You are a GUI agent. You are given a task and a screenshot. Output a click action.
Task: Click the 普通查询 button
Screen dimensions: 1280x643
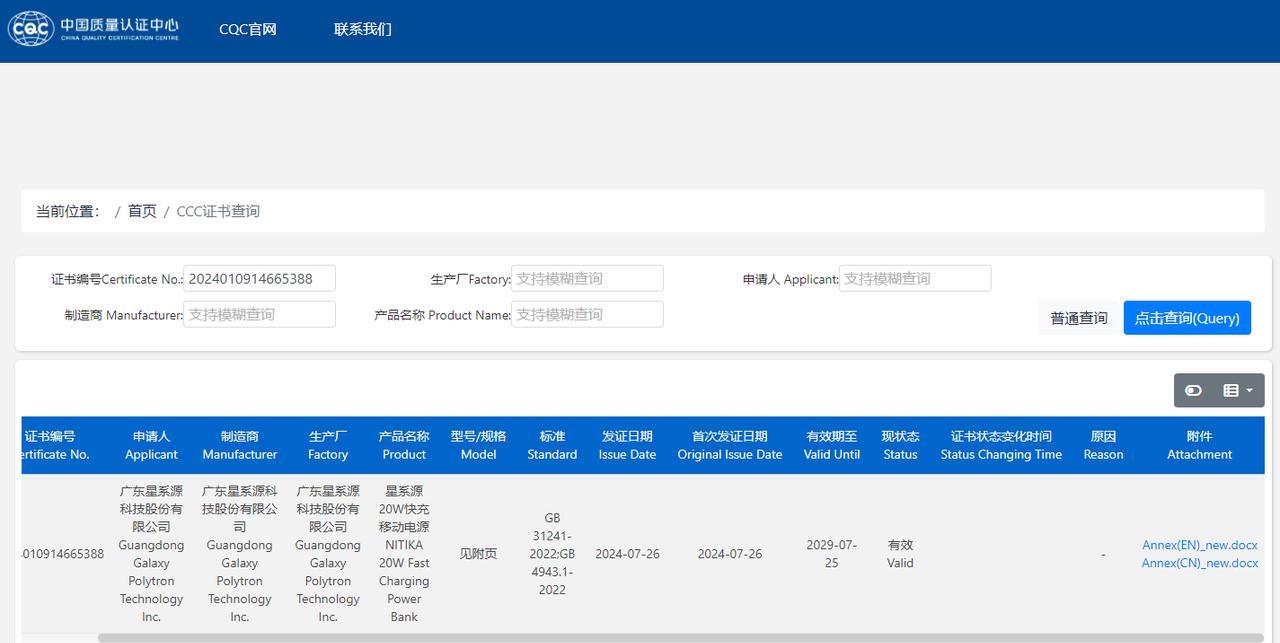click(1078, 318)
